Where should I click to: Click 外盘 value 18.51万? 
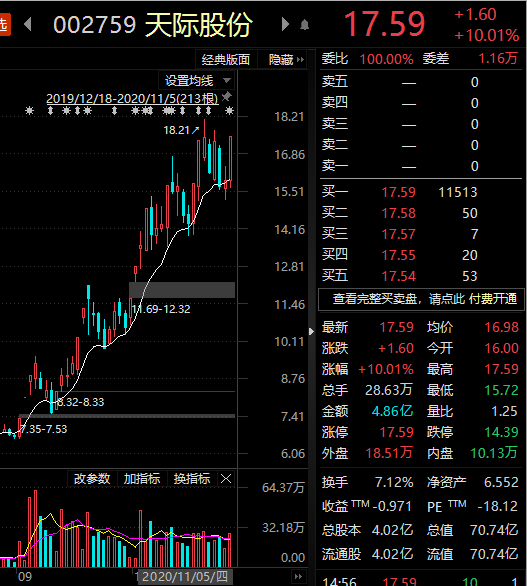point(389,453)
